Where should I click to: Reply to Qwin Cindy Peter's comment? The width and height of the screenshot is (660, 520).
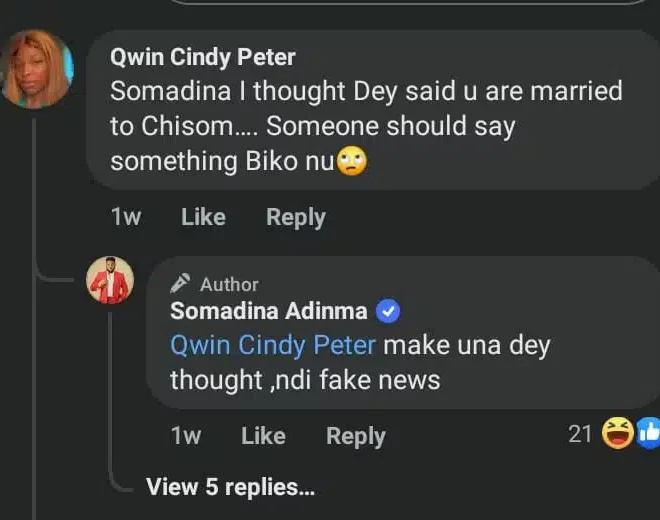pyautogui.click(x=295, y=217)
